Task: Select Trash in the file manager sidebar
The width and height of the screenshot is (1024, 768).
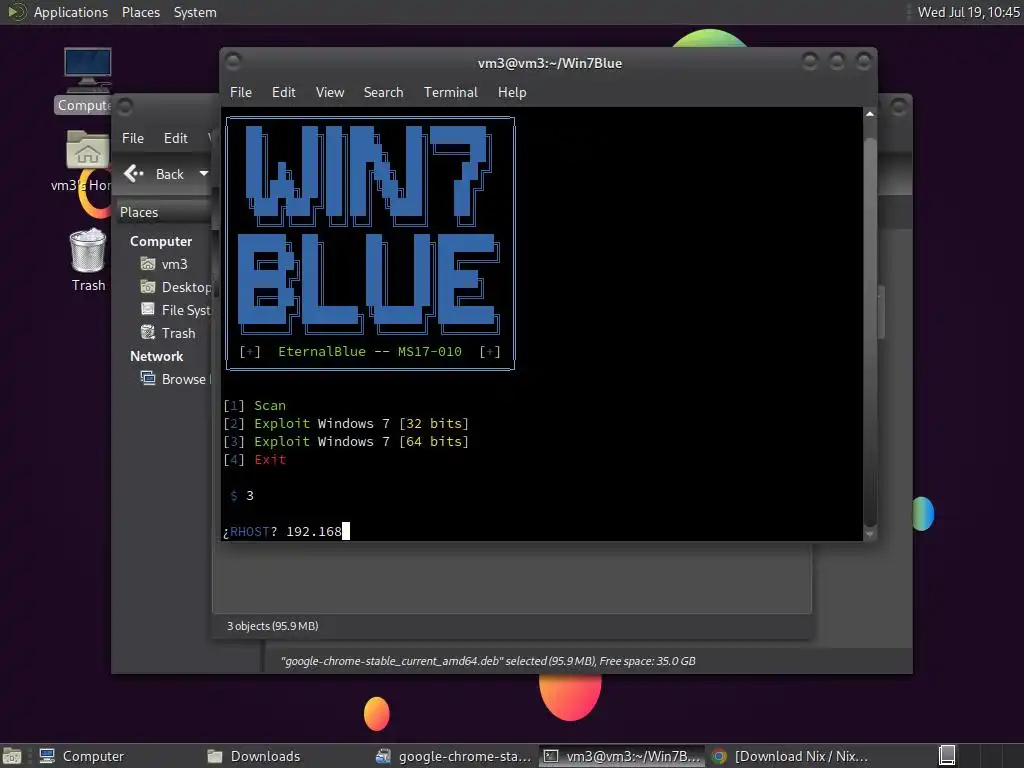Action: point(178,333)
